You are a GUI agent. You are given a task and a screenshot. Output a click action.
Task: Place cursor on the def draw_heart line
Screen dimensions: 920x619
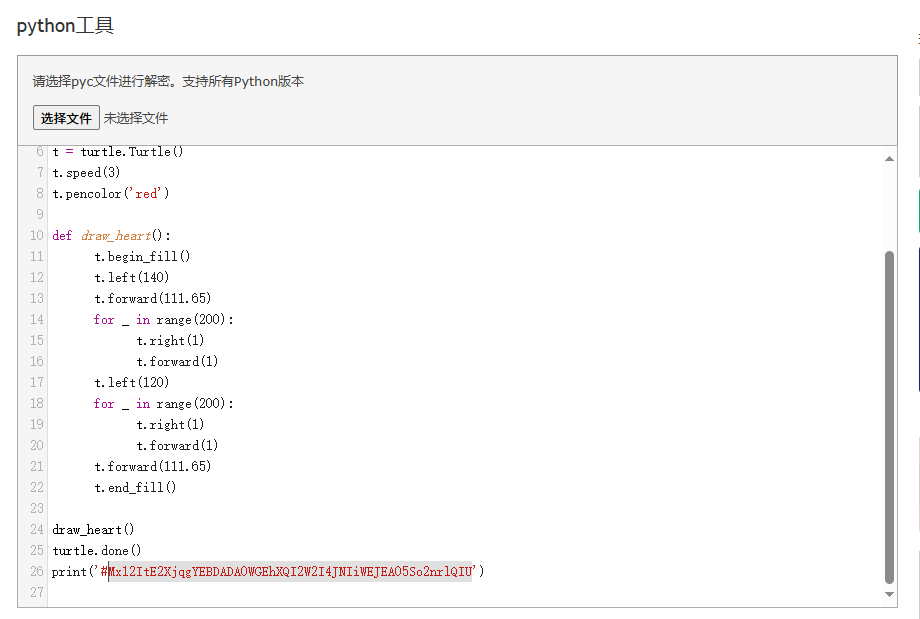tap(112, 236)
